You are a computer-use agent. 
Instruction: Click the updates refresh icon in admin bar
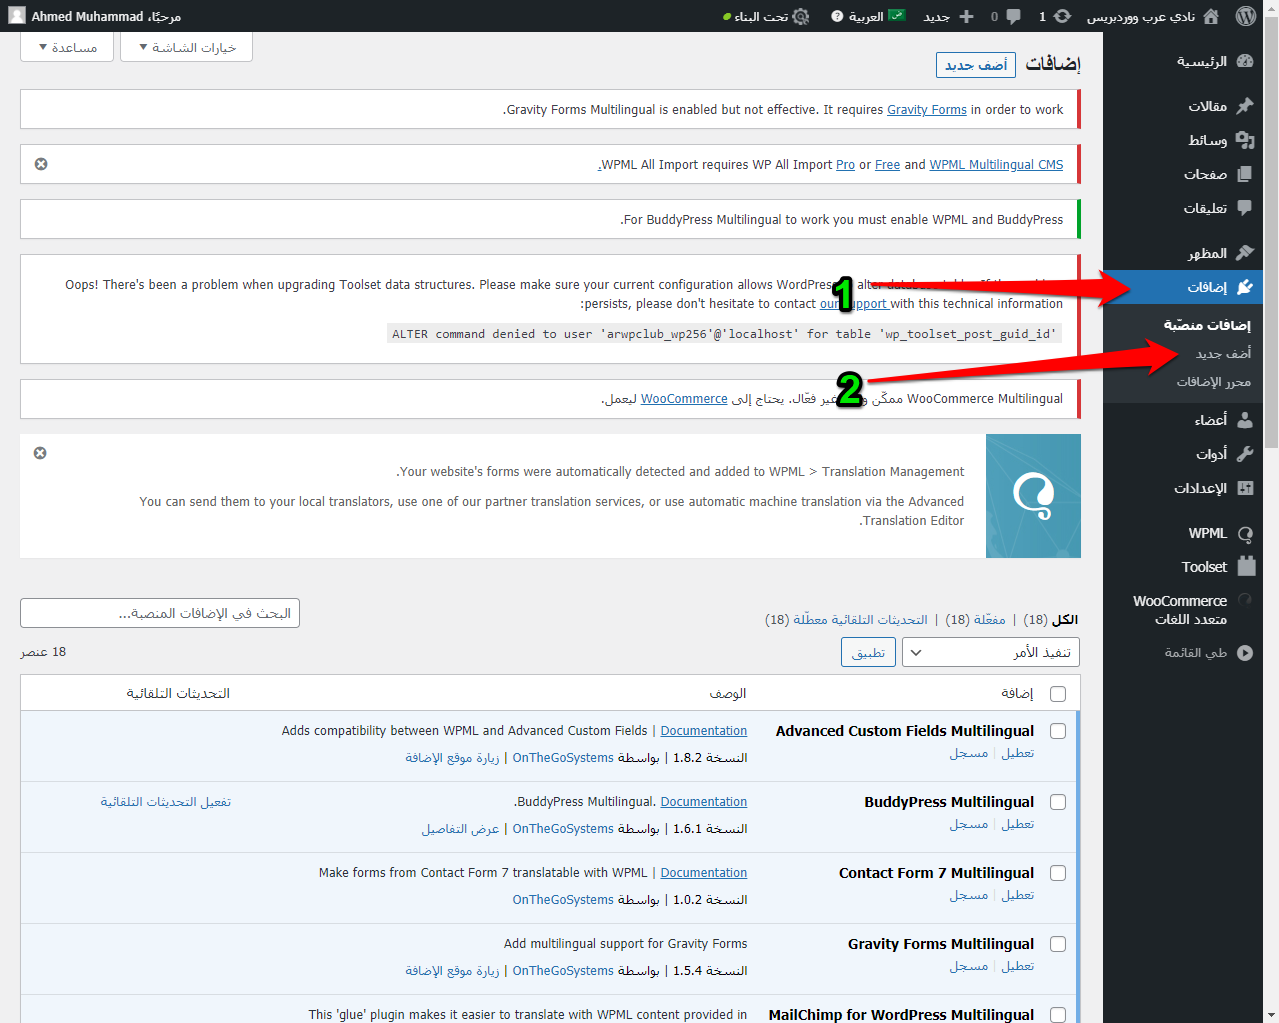point(1062,16)
